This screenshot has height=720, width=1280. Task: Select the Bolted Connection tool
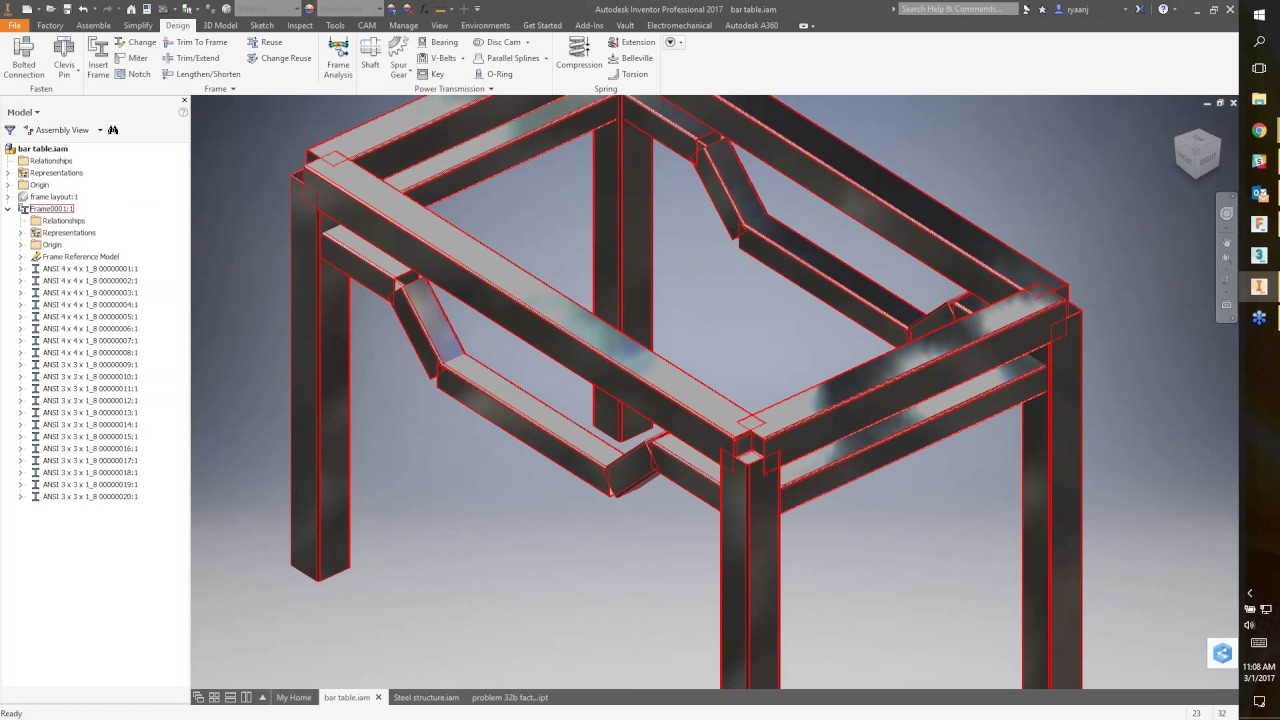(23, 58)
